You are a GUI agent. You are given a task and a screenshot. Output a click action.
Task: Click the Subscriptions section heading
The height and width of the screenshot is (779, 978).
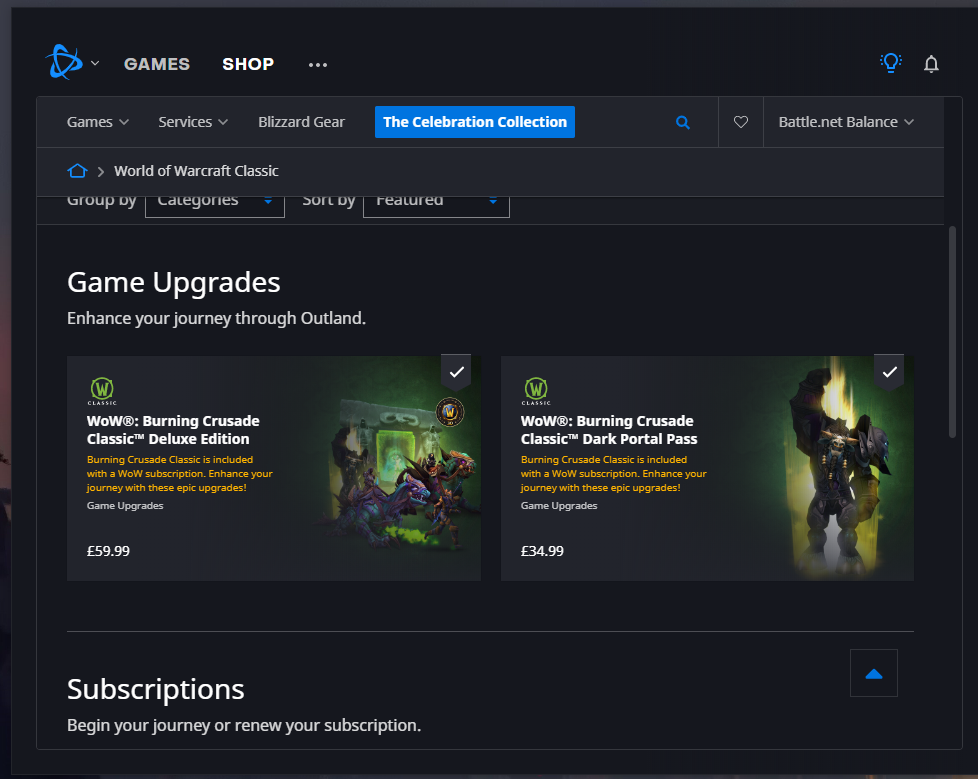click(x=155, y=690)
